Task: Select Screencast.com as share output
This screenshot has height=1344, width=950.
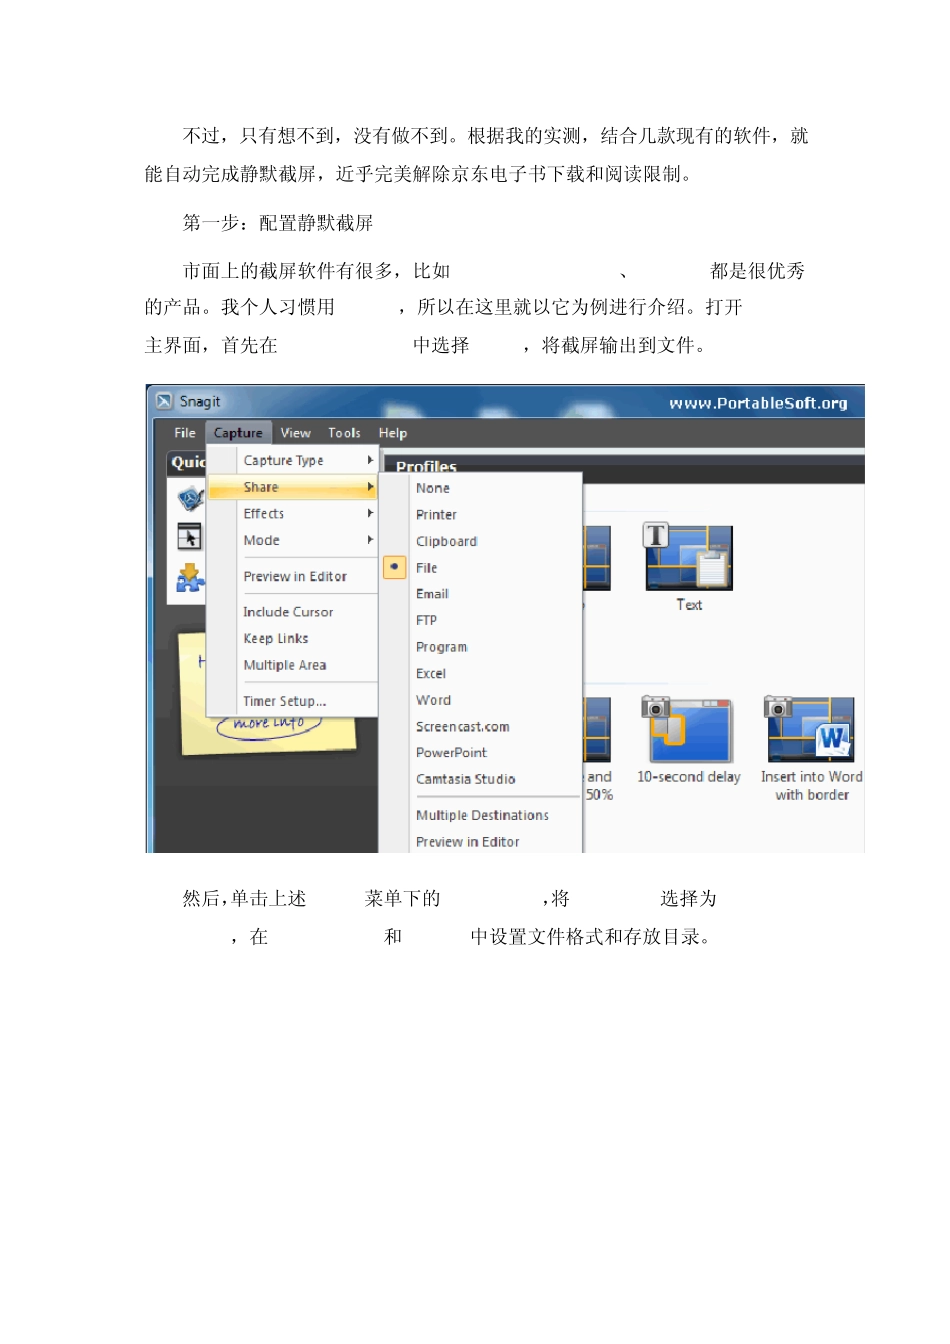Action: (x=481, y=726)
